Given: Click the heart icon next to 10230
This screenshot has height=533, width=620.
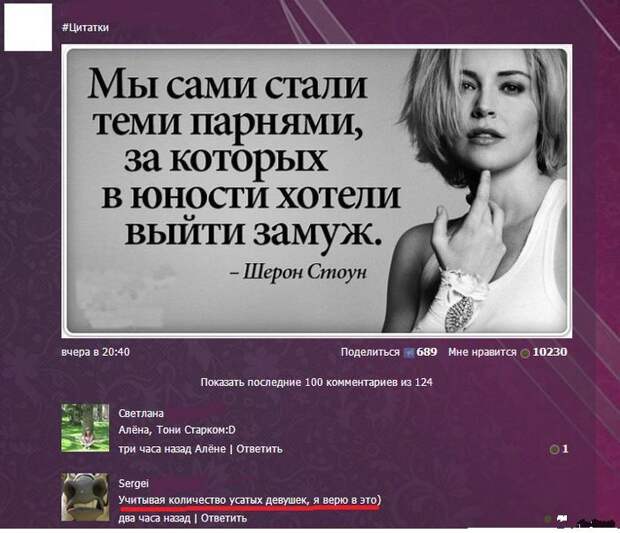Looking at the screenshot, I should pyautogui.click(x=525, y=353).
